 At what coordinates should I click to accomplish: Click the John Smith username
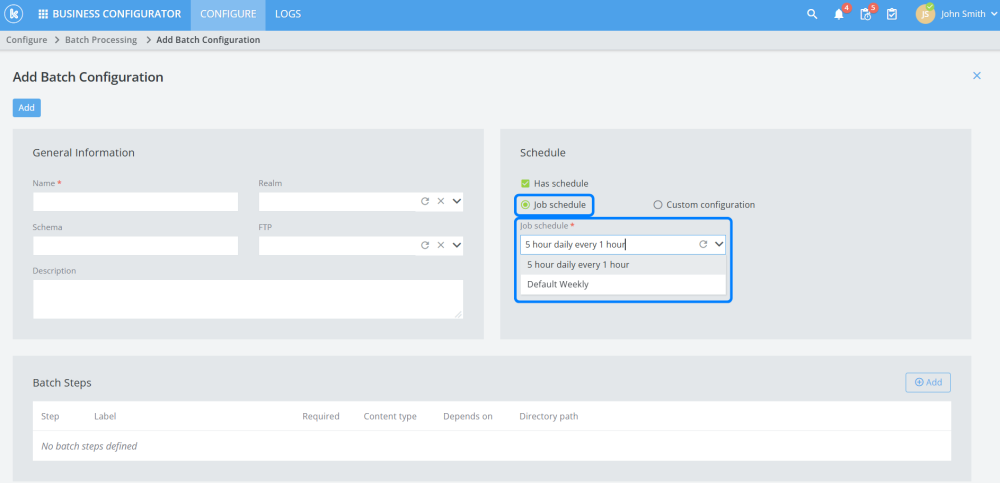[963, 14]
